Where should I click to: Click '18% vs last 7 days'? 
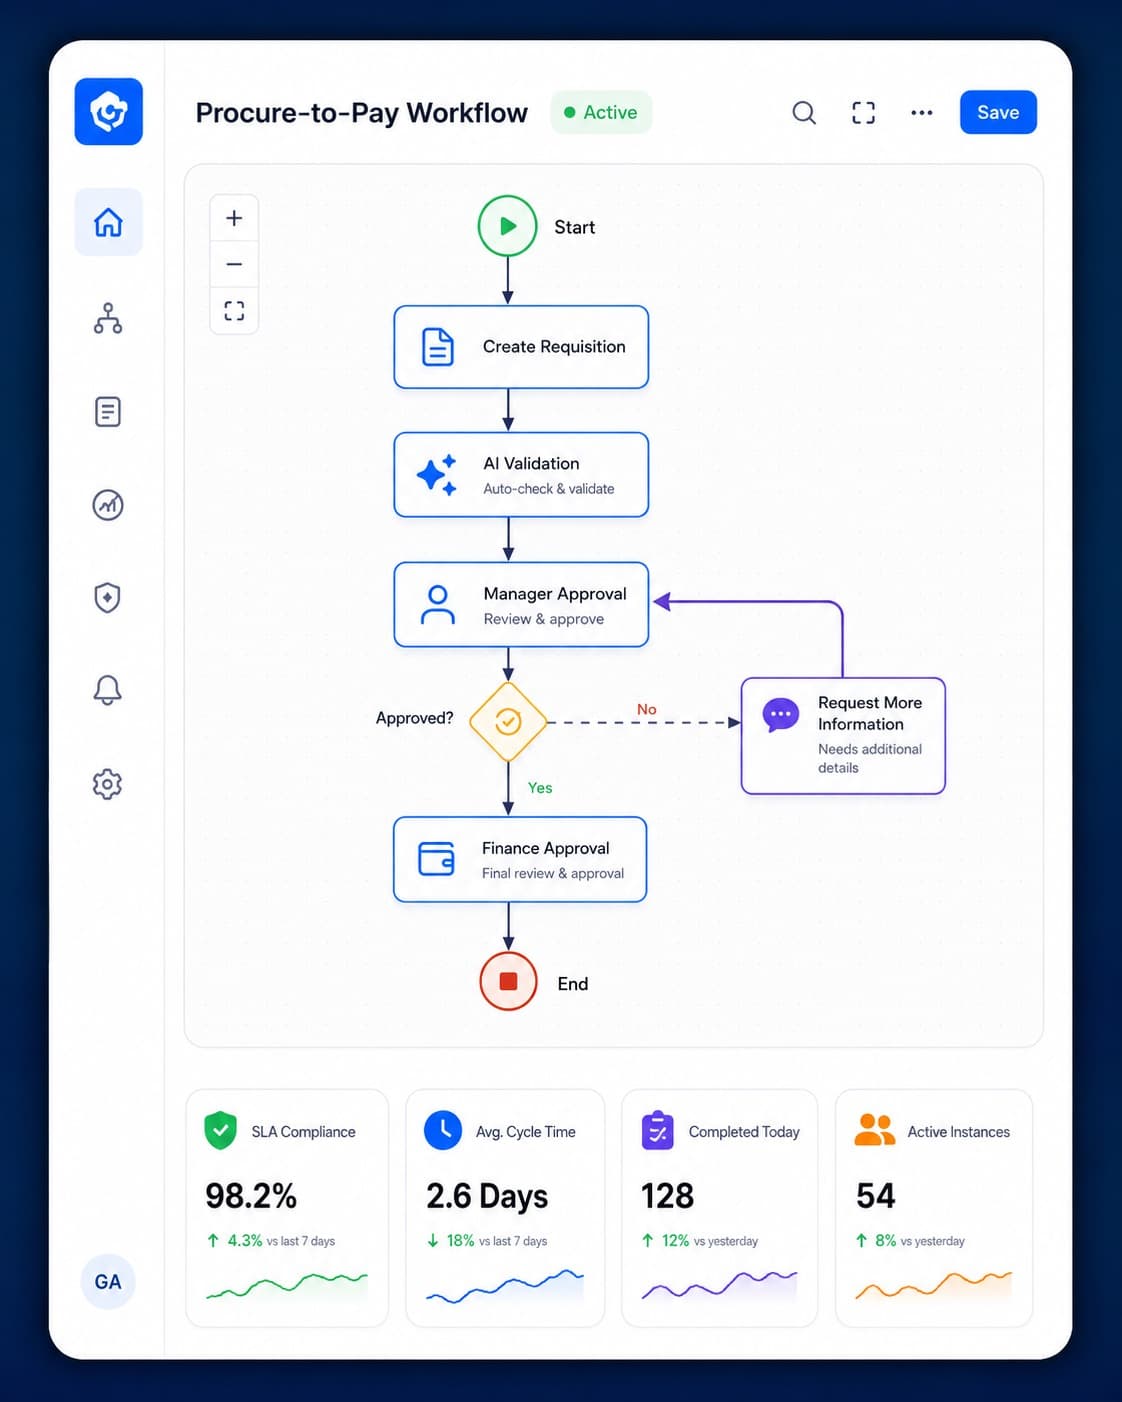pos(487,1241)
